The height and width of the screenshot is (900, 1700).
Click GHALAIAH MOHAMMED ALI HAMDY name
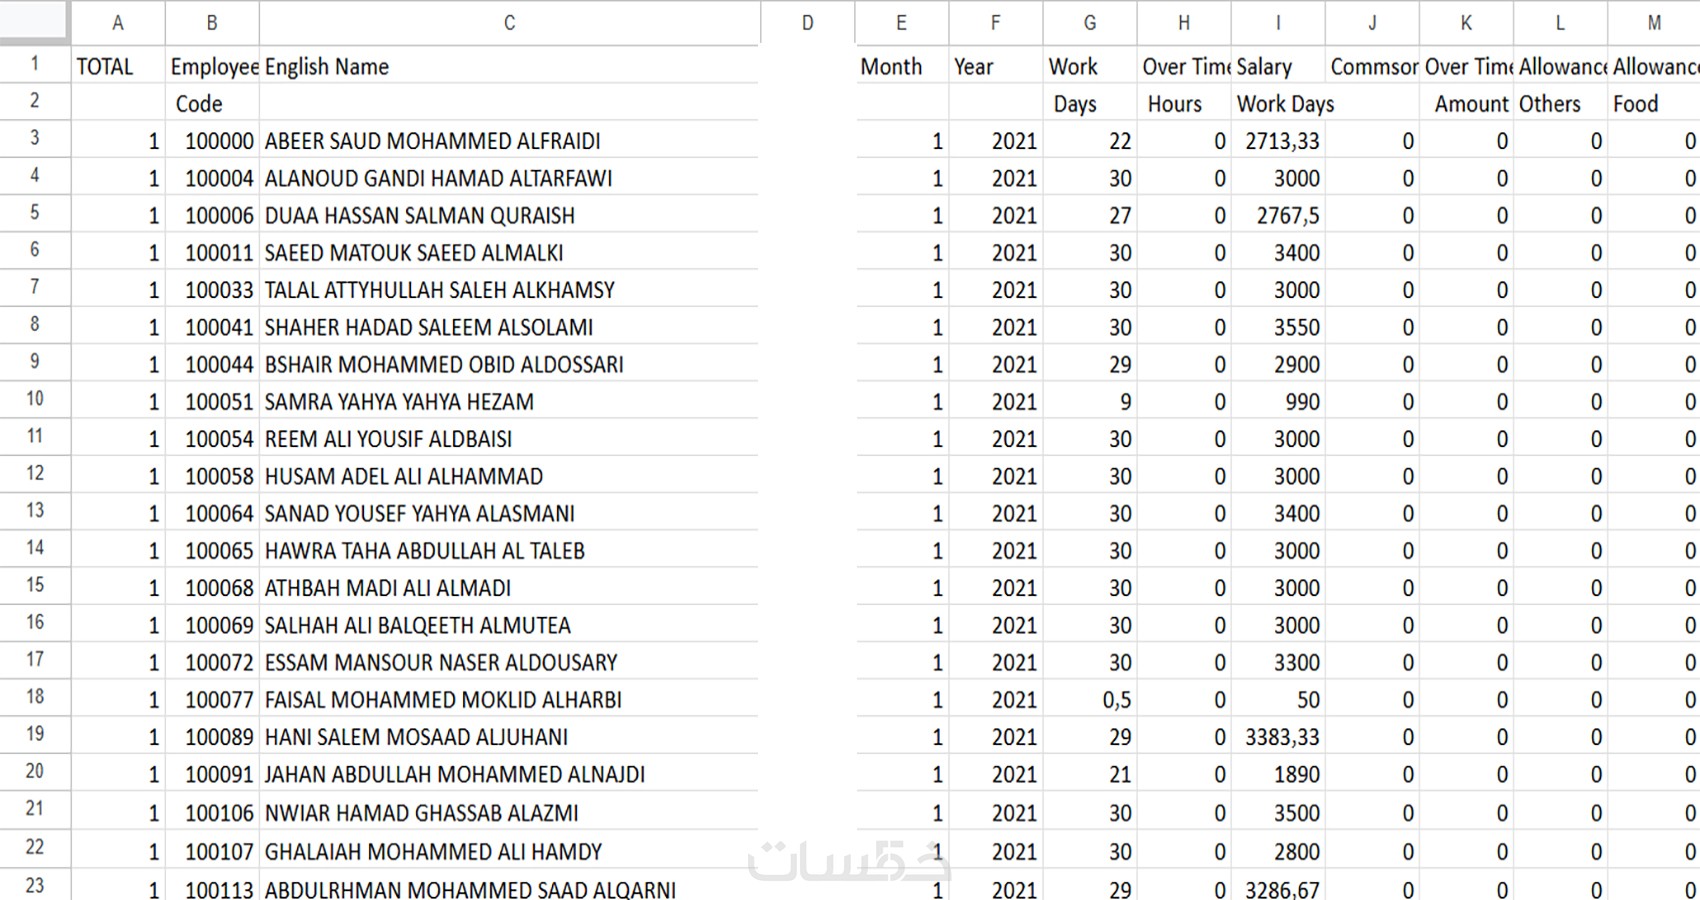pos(433,852)
